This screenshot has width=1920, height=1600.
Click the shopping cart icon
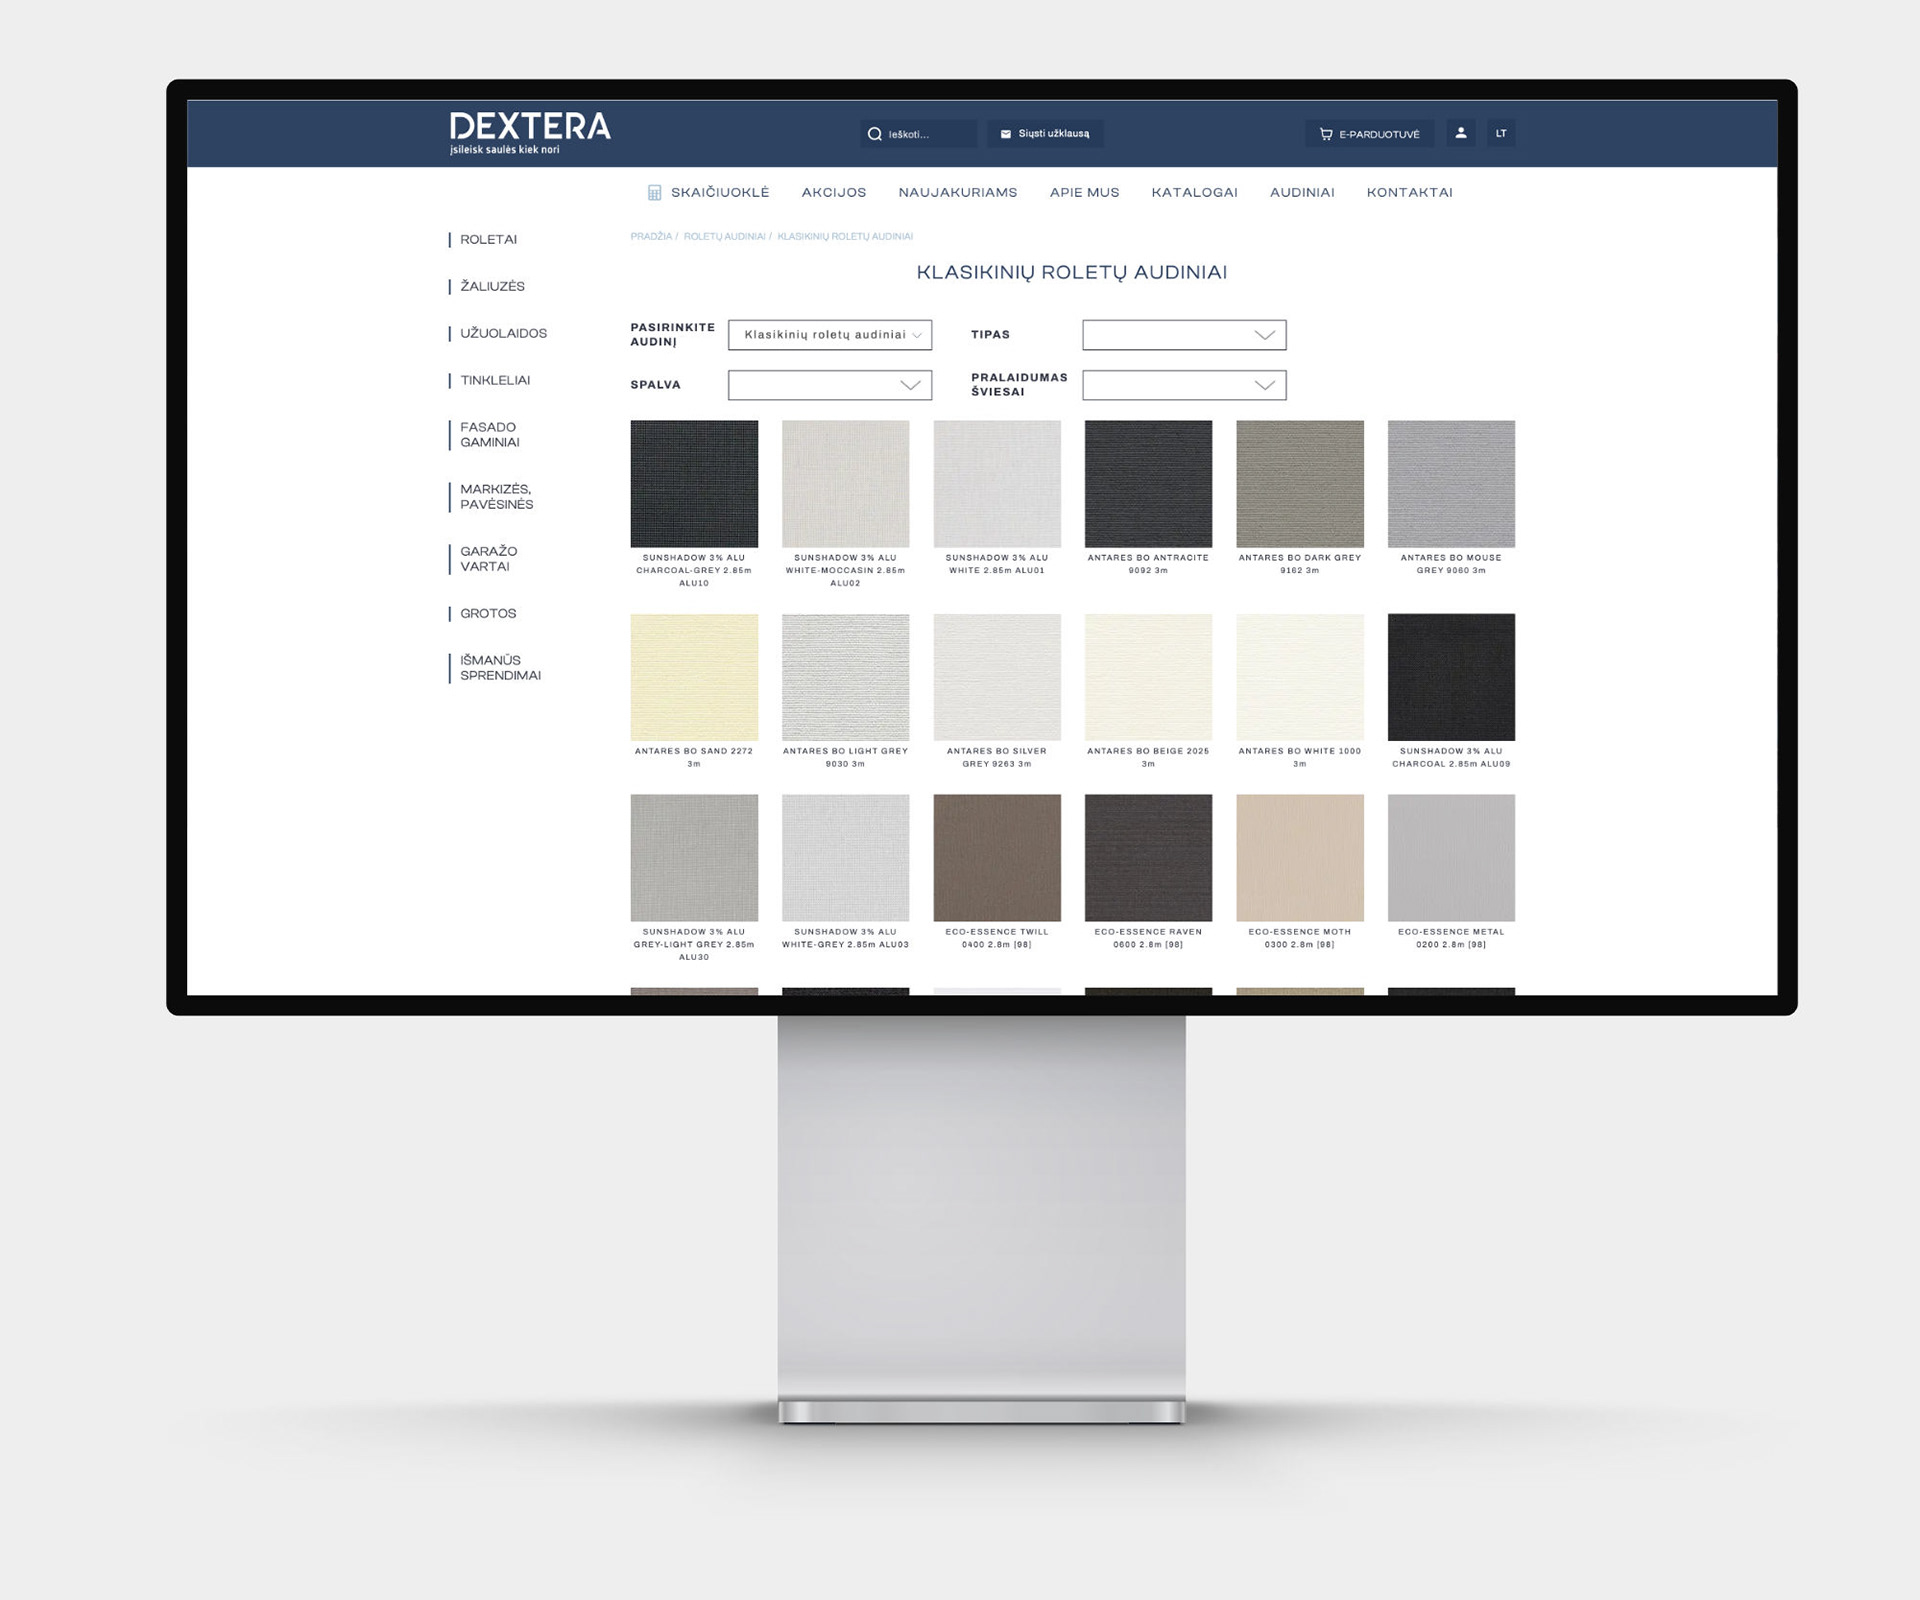pos(1326,134)
